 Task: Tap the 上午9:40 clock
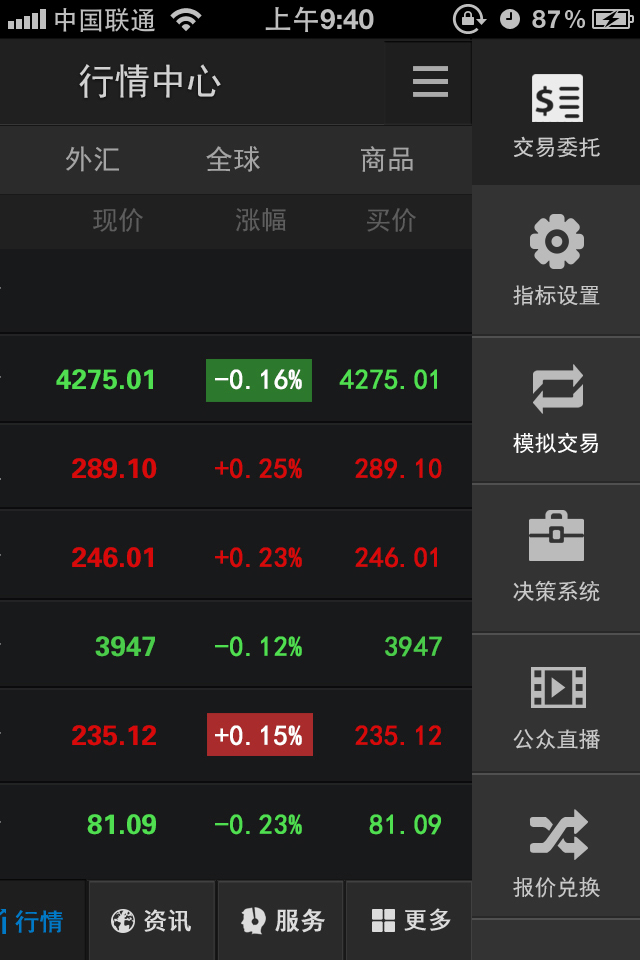(319, 20)
